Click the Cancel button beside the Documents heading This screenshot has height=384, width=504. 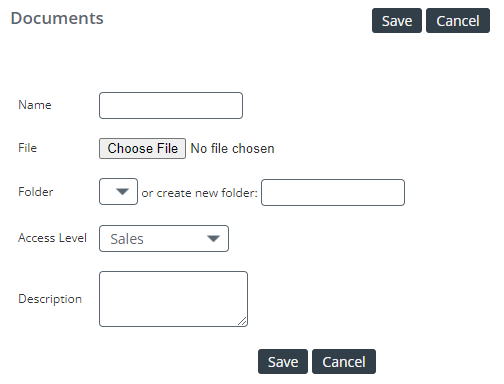point(458,21)
